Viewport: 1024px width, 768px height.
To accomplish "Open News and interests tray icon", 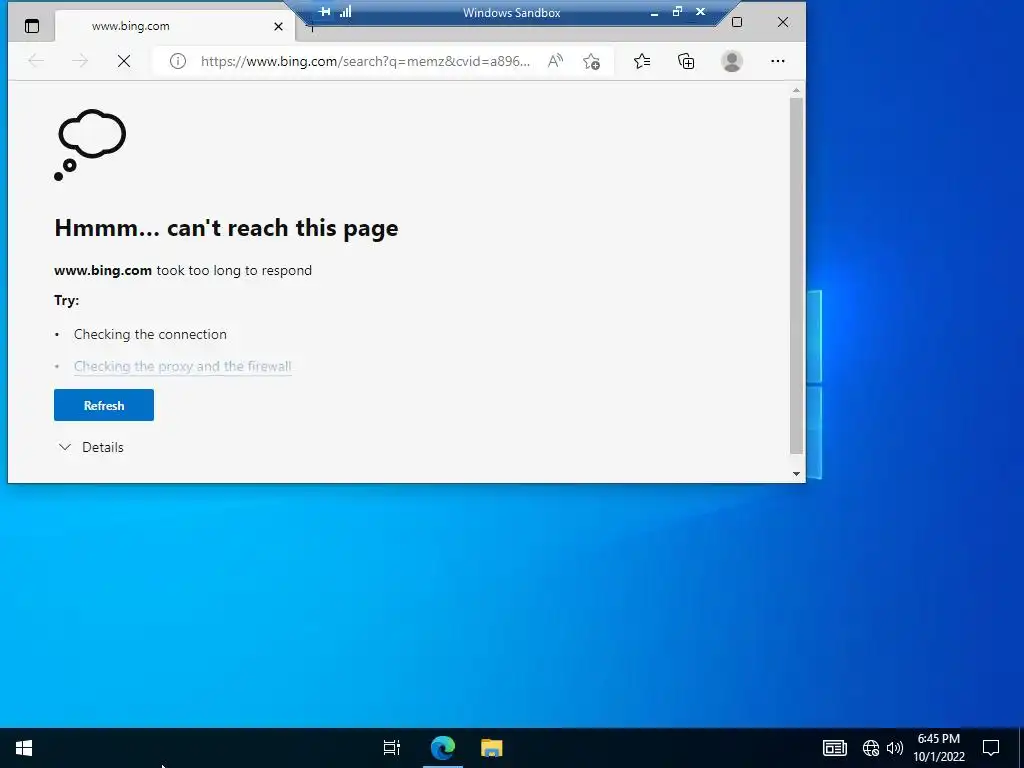I will pos(835,748).
